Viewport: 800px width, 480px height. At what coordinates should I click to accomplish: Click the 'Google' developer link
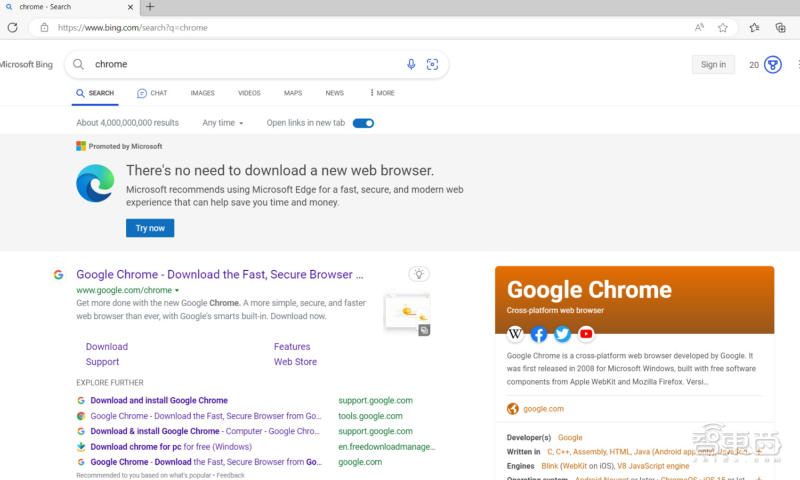tap(570, 438)
